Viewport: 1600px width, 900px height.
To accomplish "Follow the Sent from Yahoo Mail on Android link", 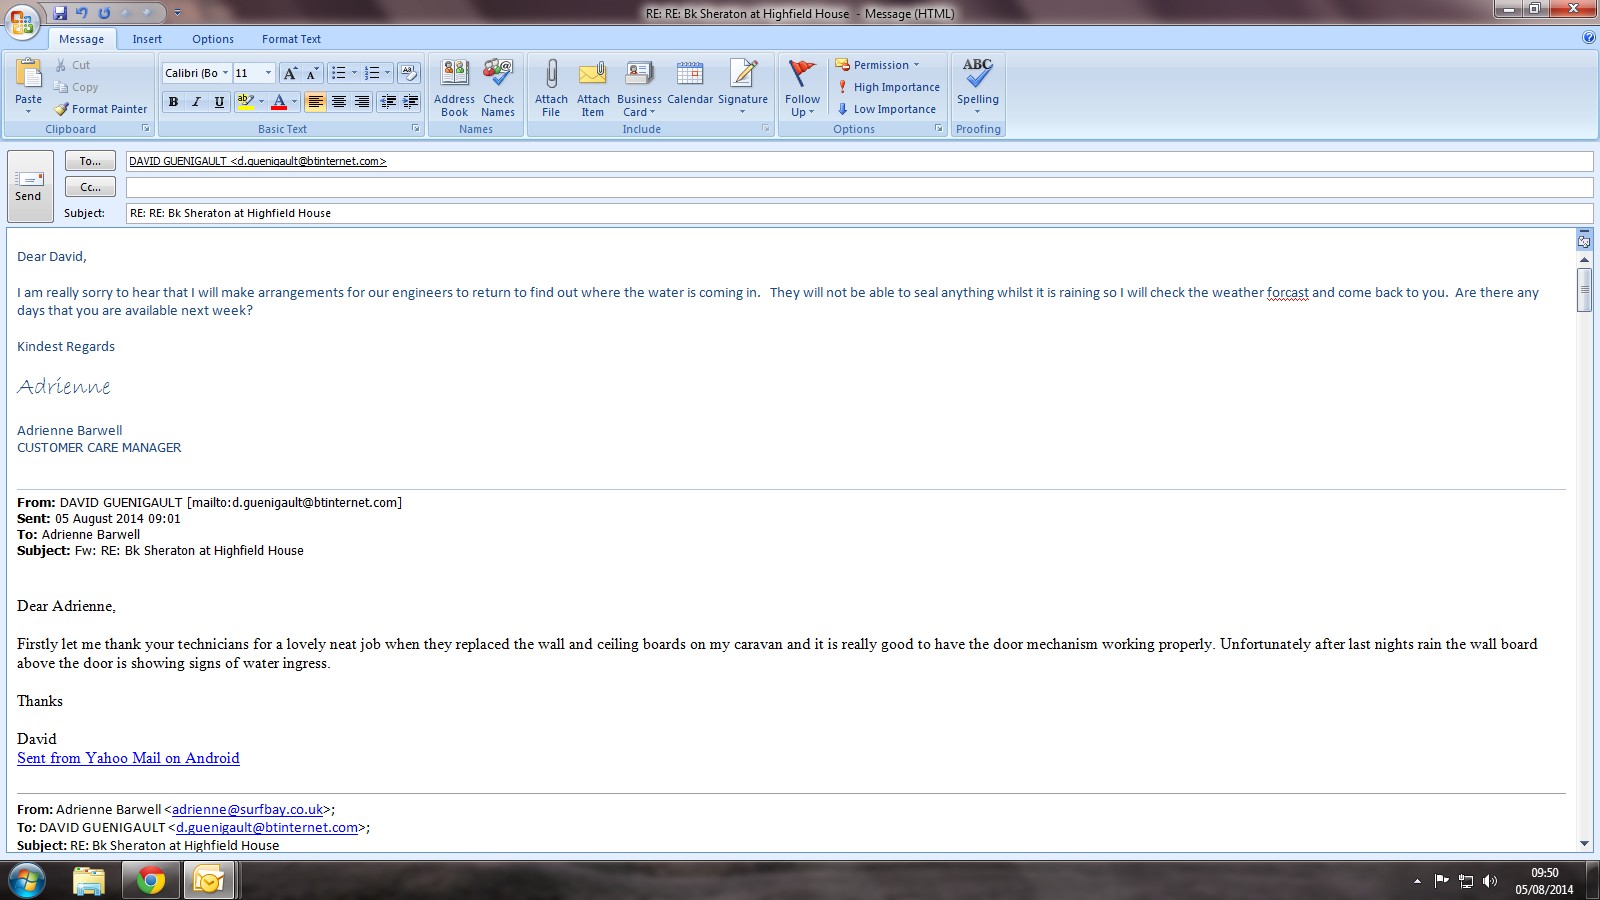I will [128, 758].
